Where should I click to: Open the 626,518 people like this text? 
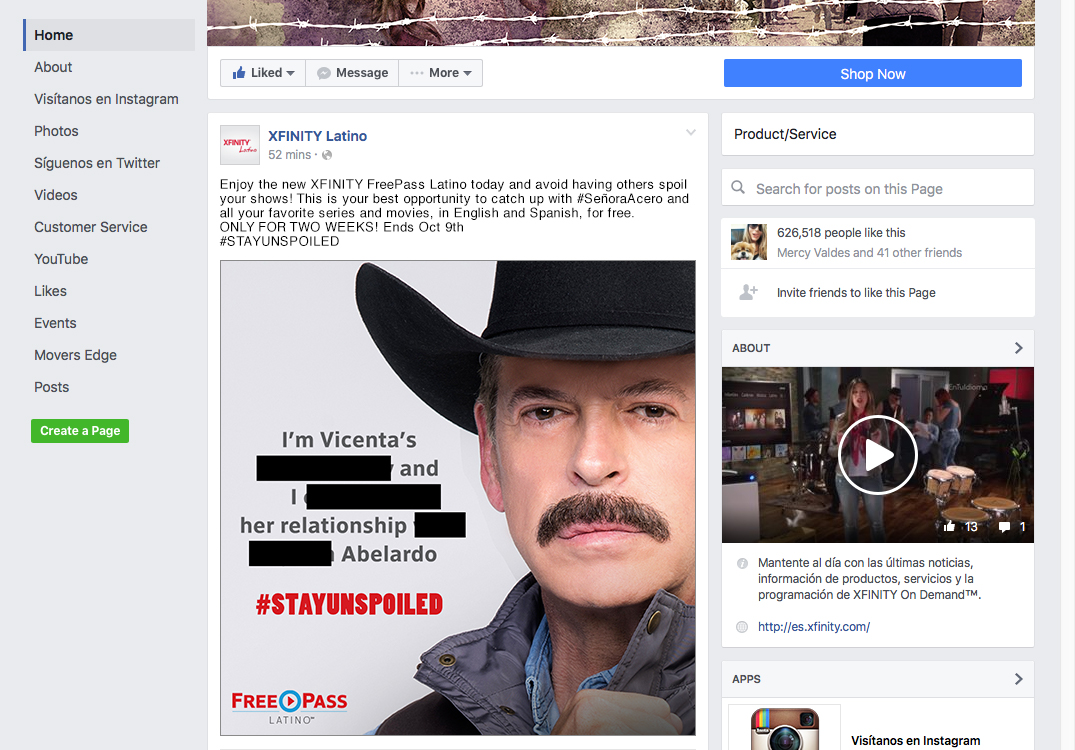841,233
